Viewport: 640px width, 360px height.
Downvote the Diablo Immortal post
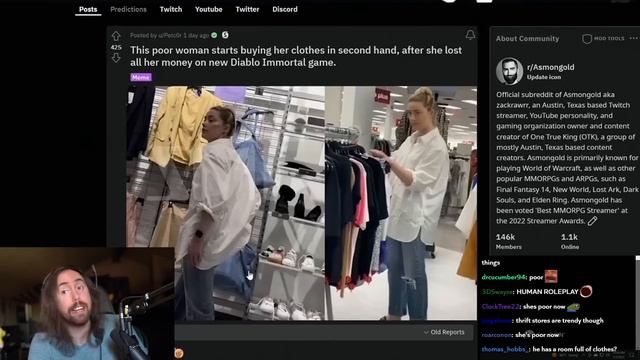[x=116, y=58]
